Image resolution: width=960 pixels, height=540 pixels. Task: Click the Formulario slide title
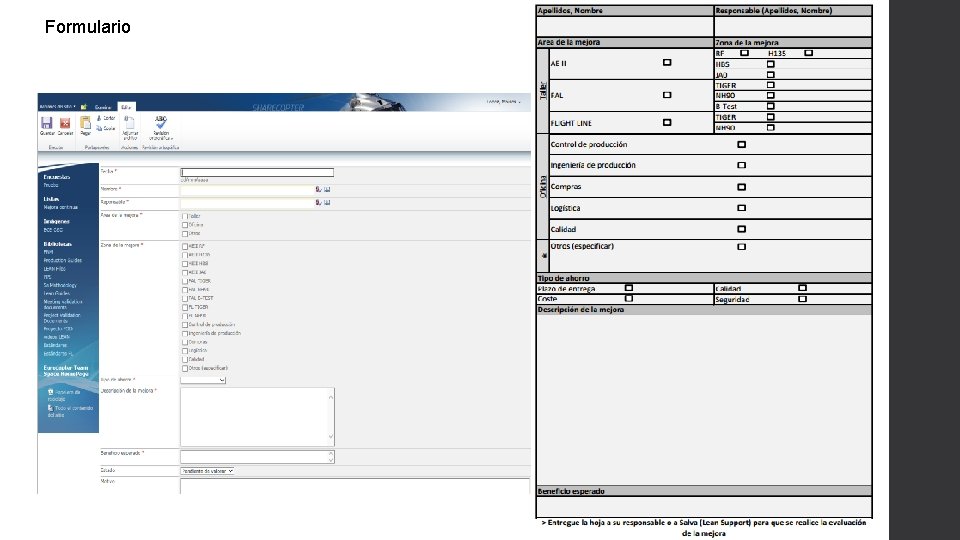88,27
